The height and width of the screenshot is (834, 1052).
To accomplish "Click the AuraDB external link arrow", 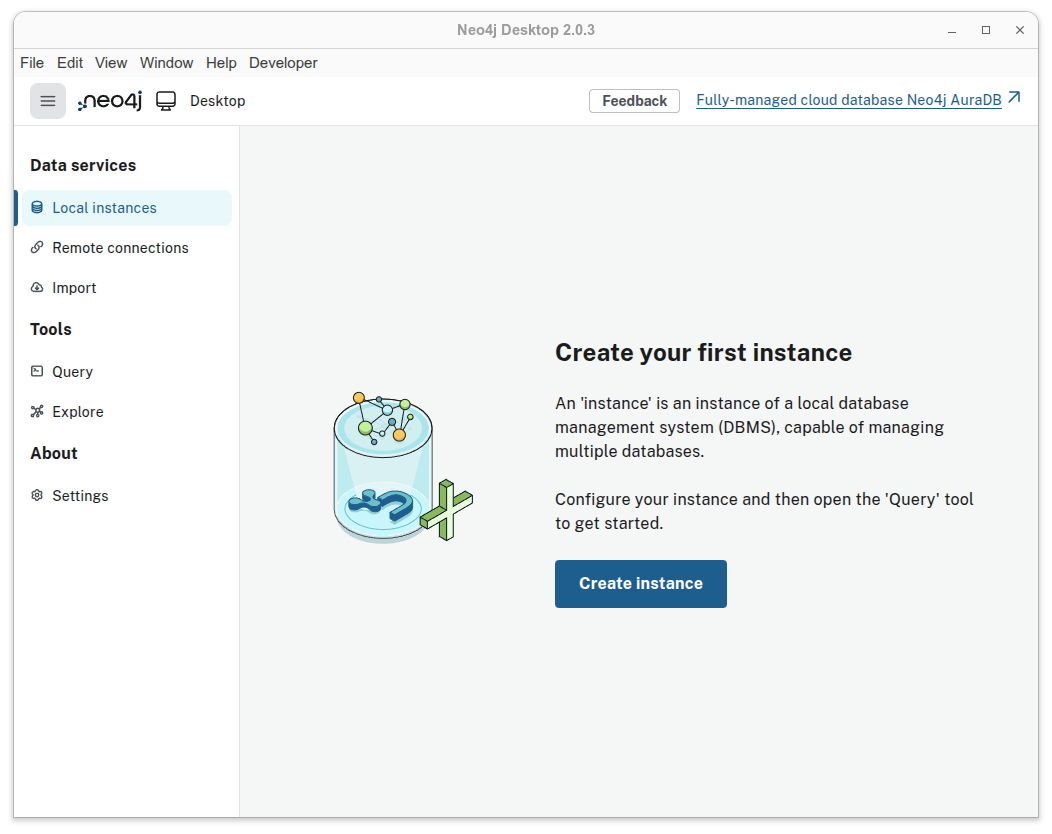I will (1014, 98).
